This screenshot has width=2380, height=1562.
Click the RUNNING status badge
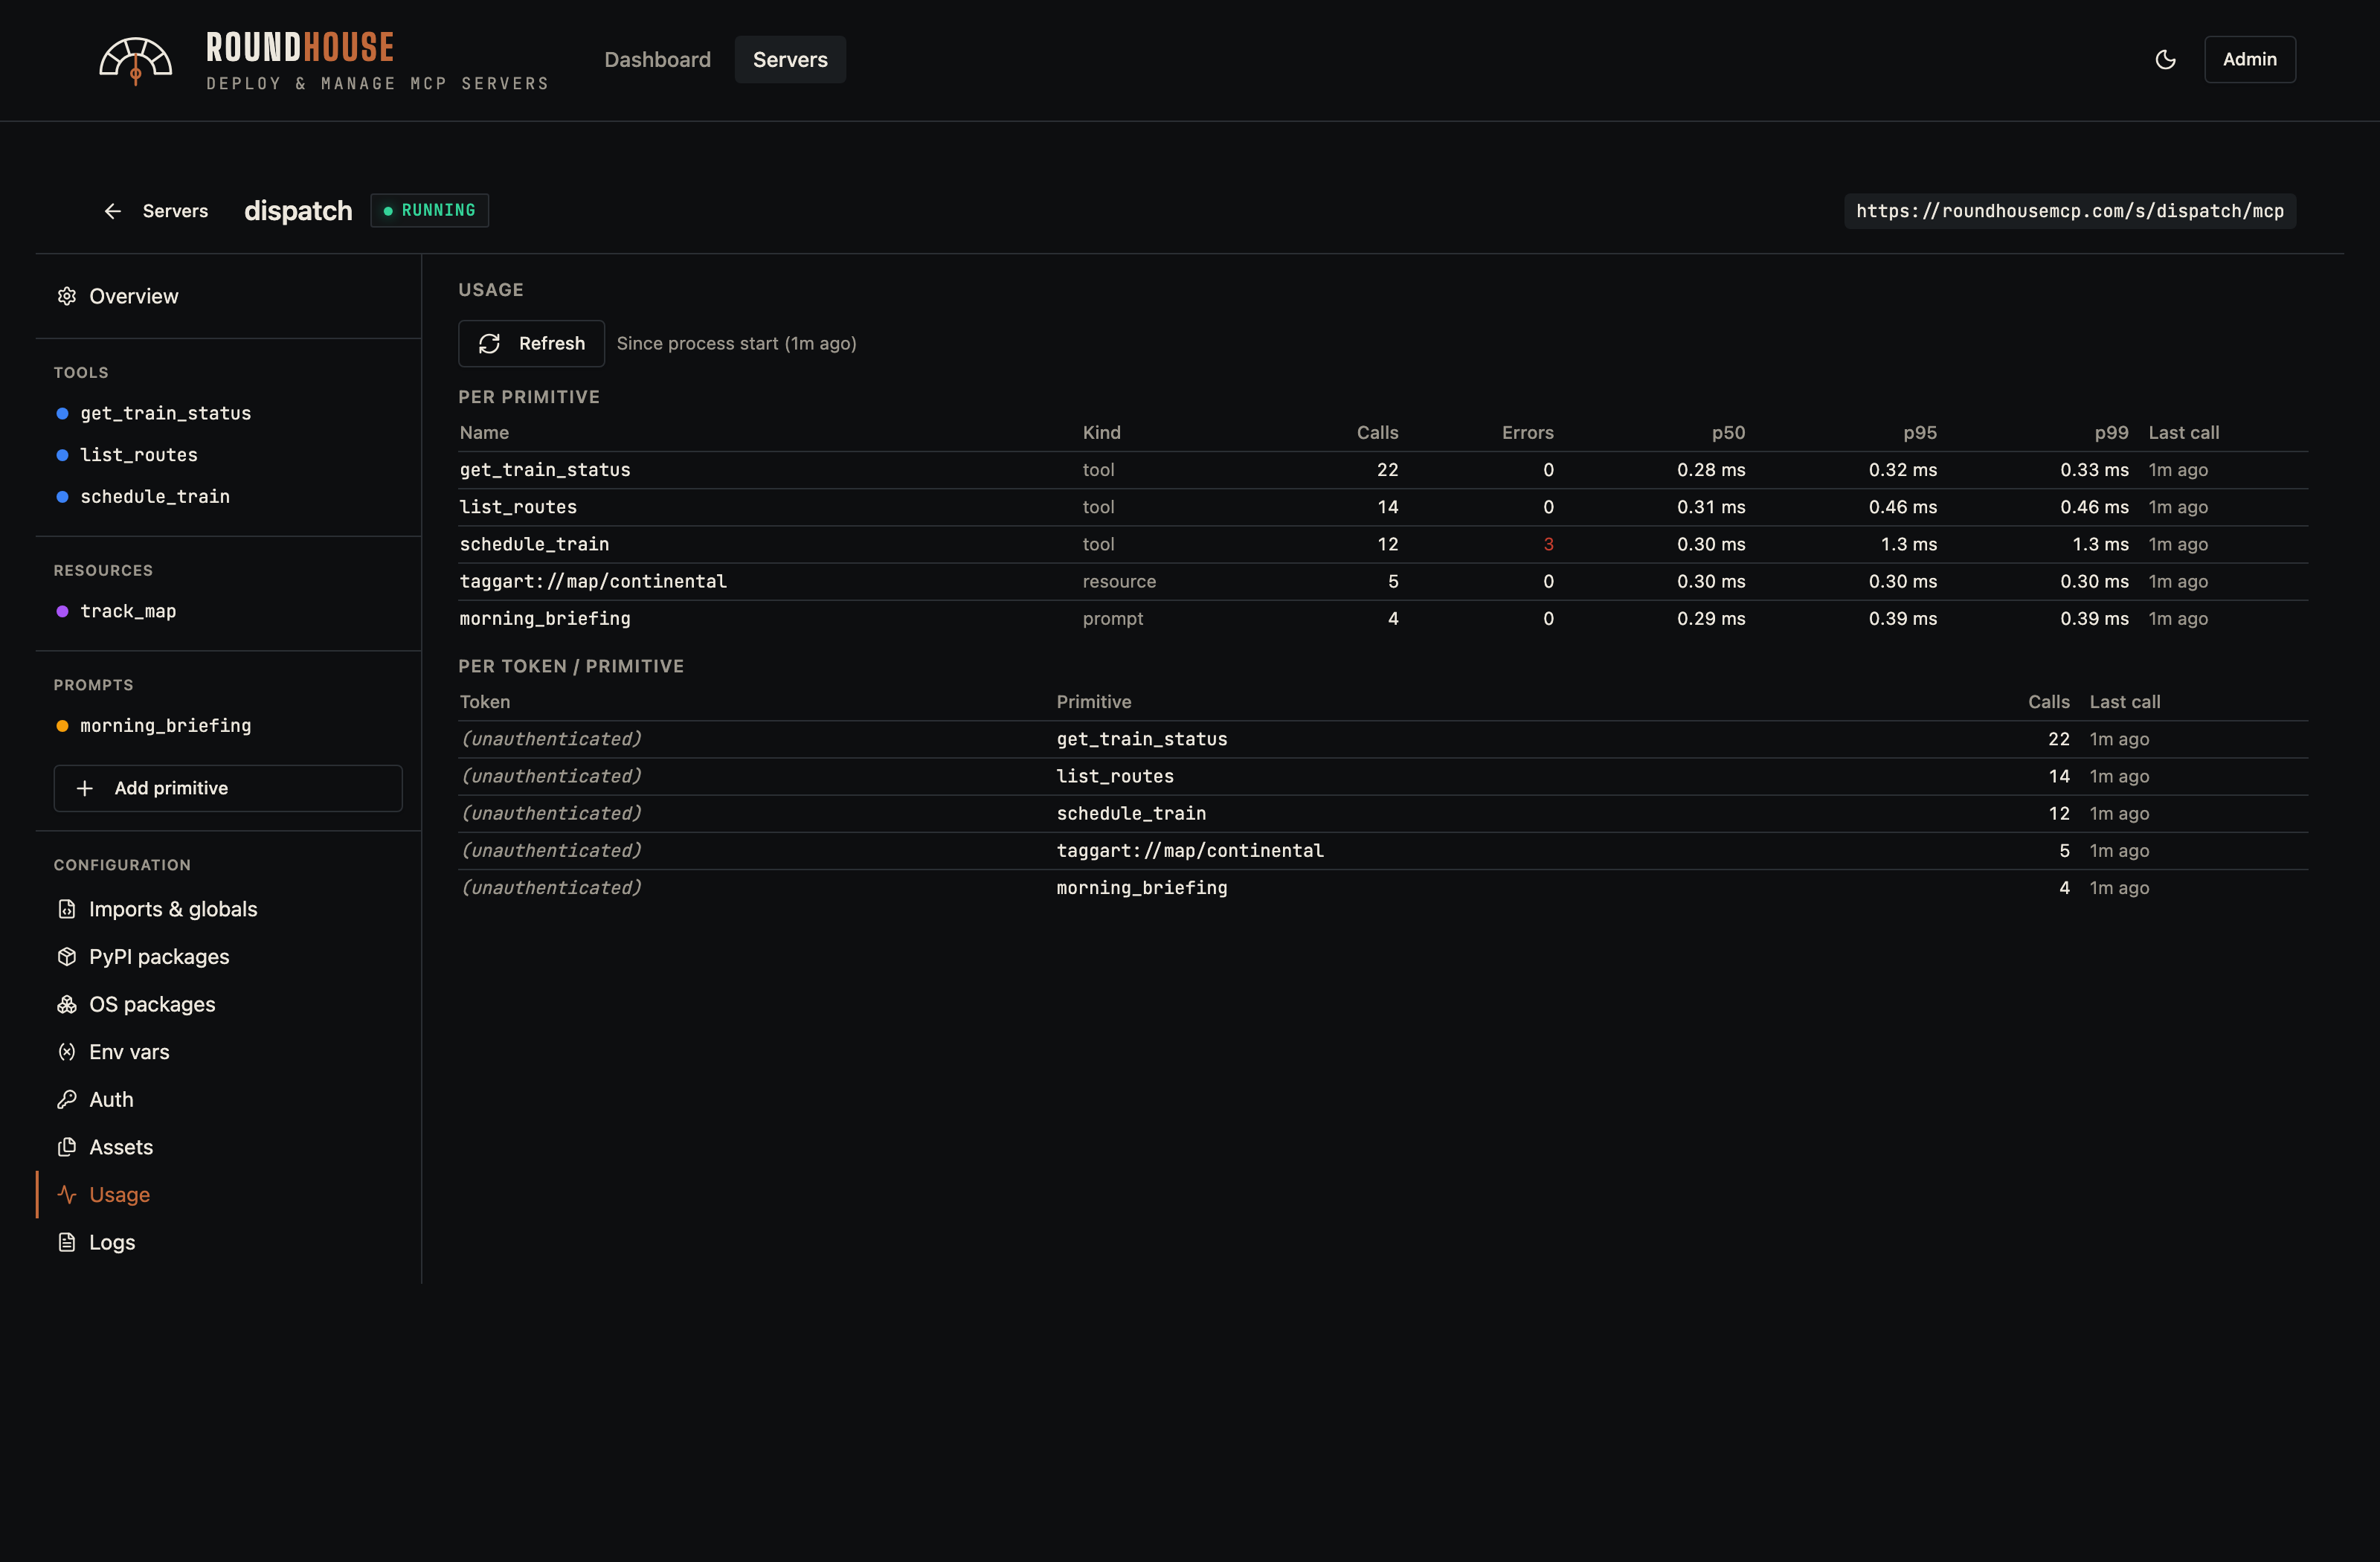(x=429, y=210)
